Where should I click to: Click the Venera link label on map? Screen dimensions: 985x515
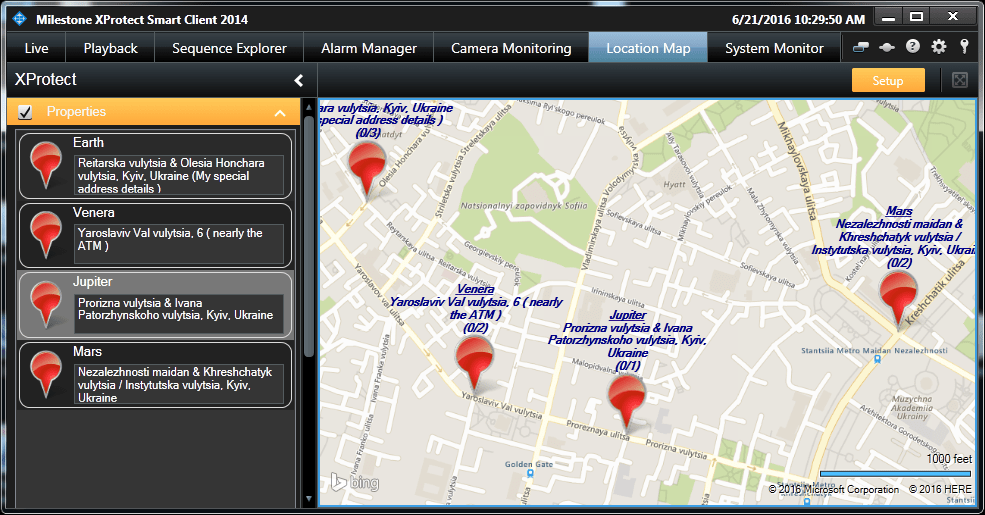[x=476, y=289]
